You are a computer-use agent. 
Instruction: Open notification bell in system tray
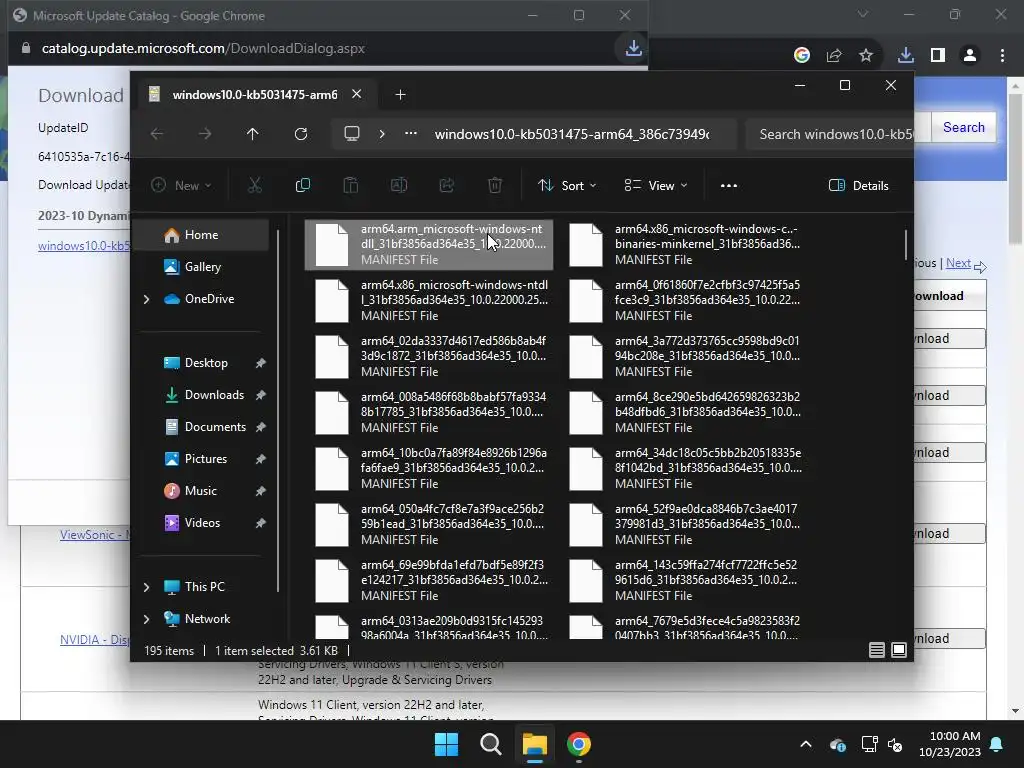[997, 744]
